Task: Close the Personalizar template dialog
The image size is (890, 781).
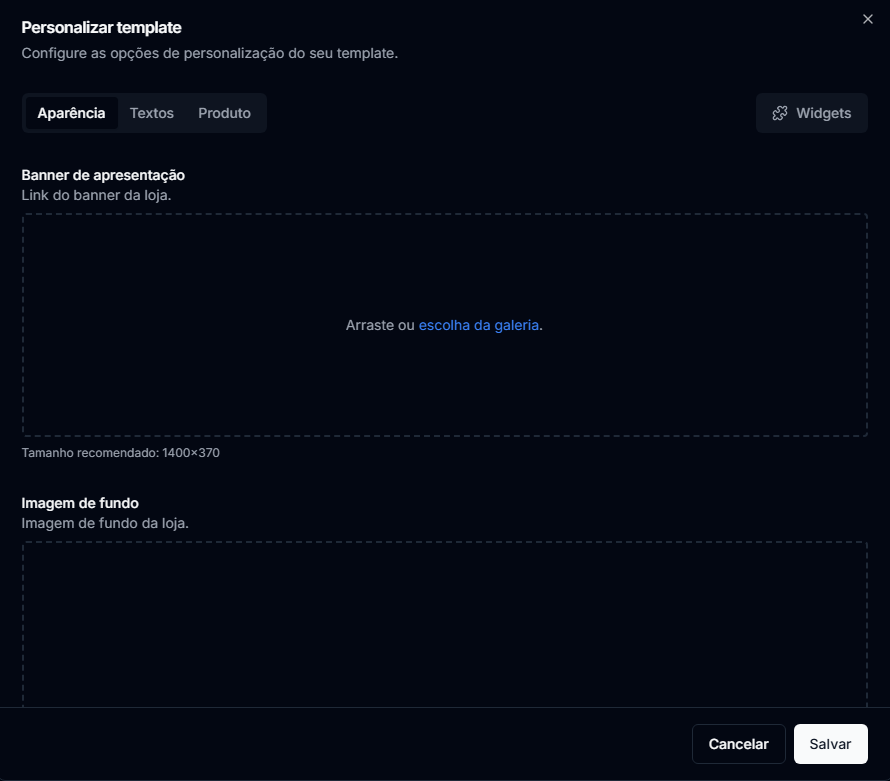Action: [x=867, y=19]
